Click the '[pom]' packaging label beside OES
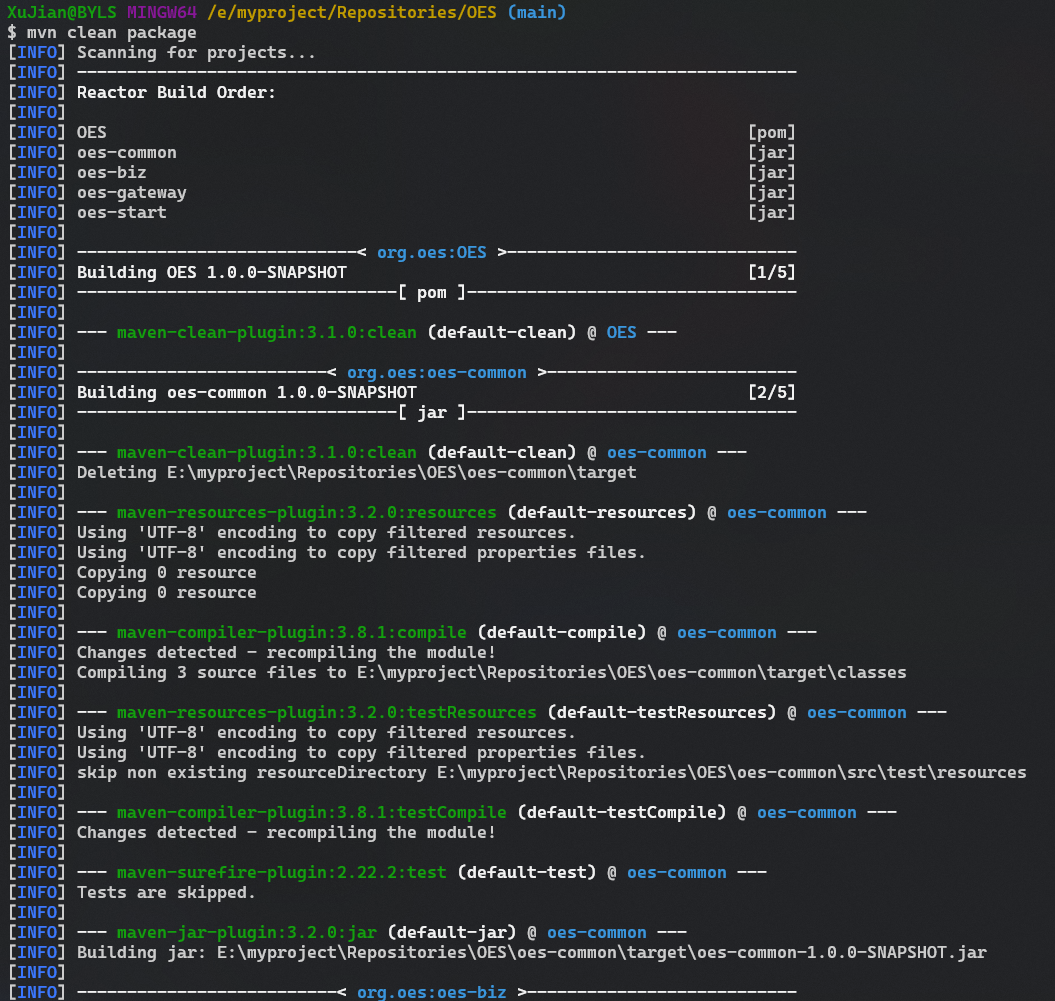The width and height of the screenshot is (1055, 1001). 772,133
